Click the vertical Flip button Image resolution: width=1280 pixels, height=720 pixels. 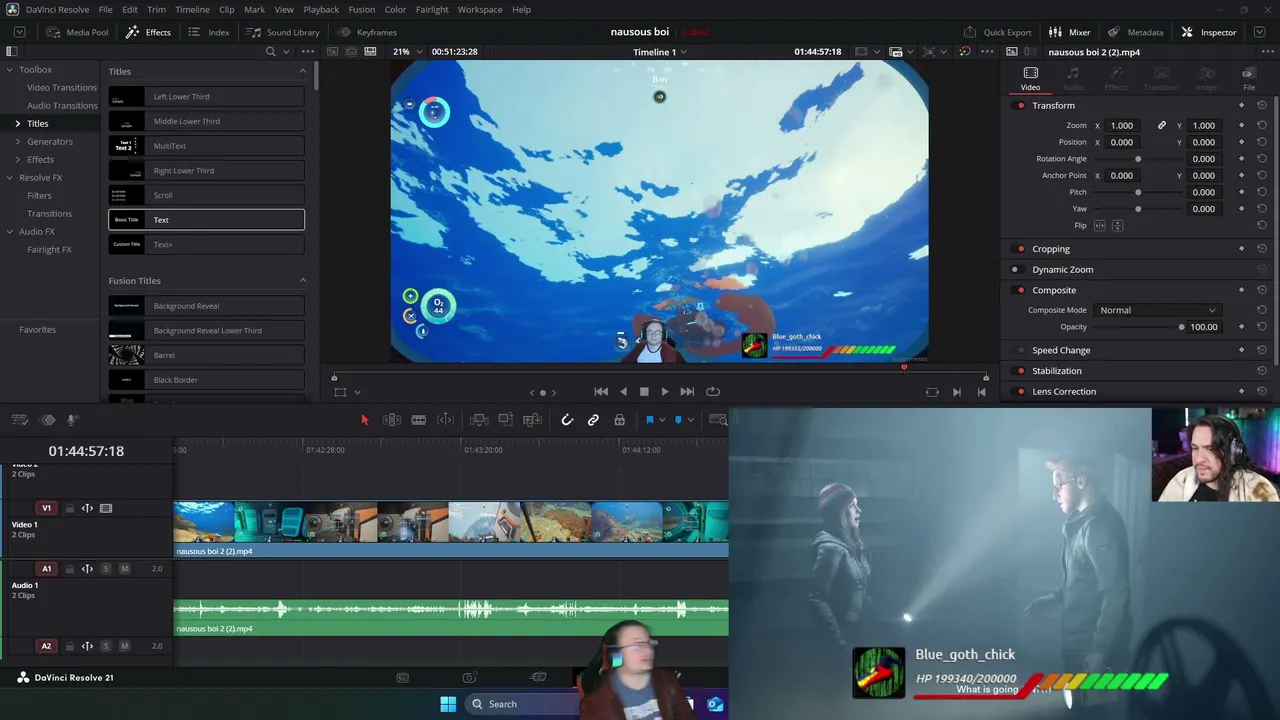pos(1117,226)
